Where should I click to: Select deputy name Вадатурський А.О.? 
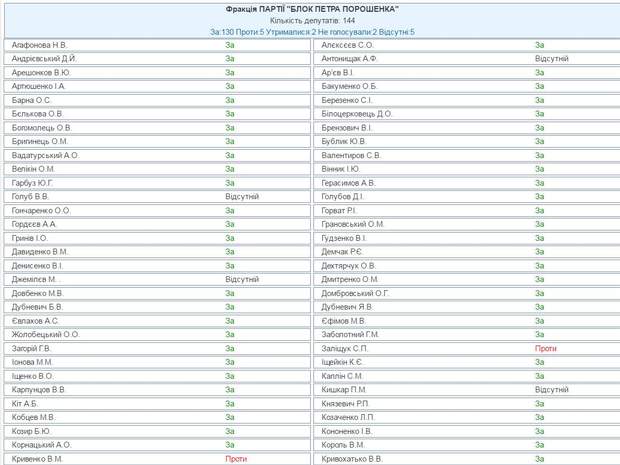pos(46,156)
